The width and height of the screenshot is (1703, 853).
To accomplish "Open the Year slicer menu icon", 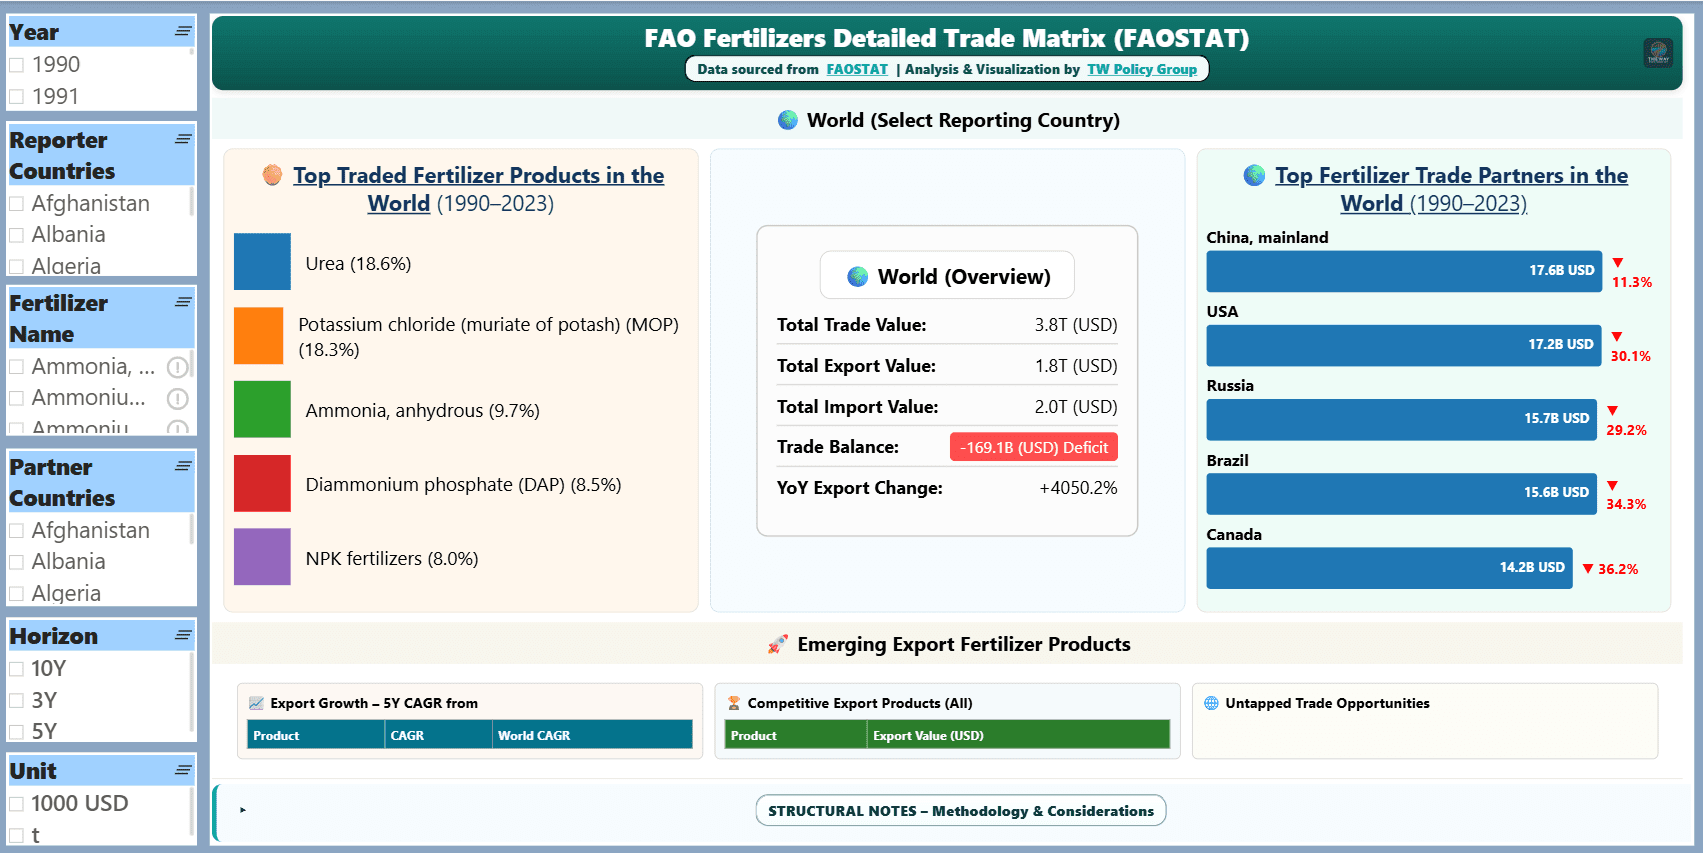I will point(183,32).
